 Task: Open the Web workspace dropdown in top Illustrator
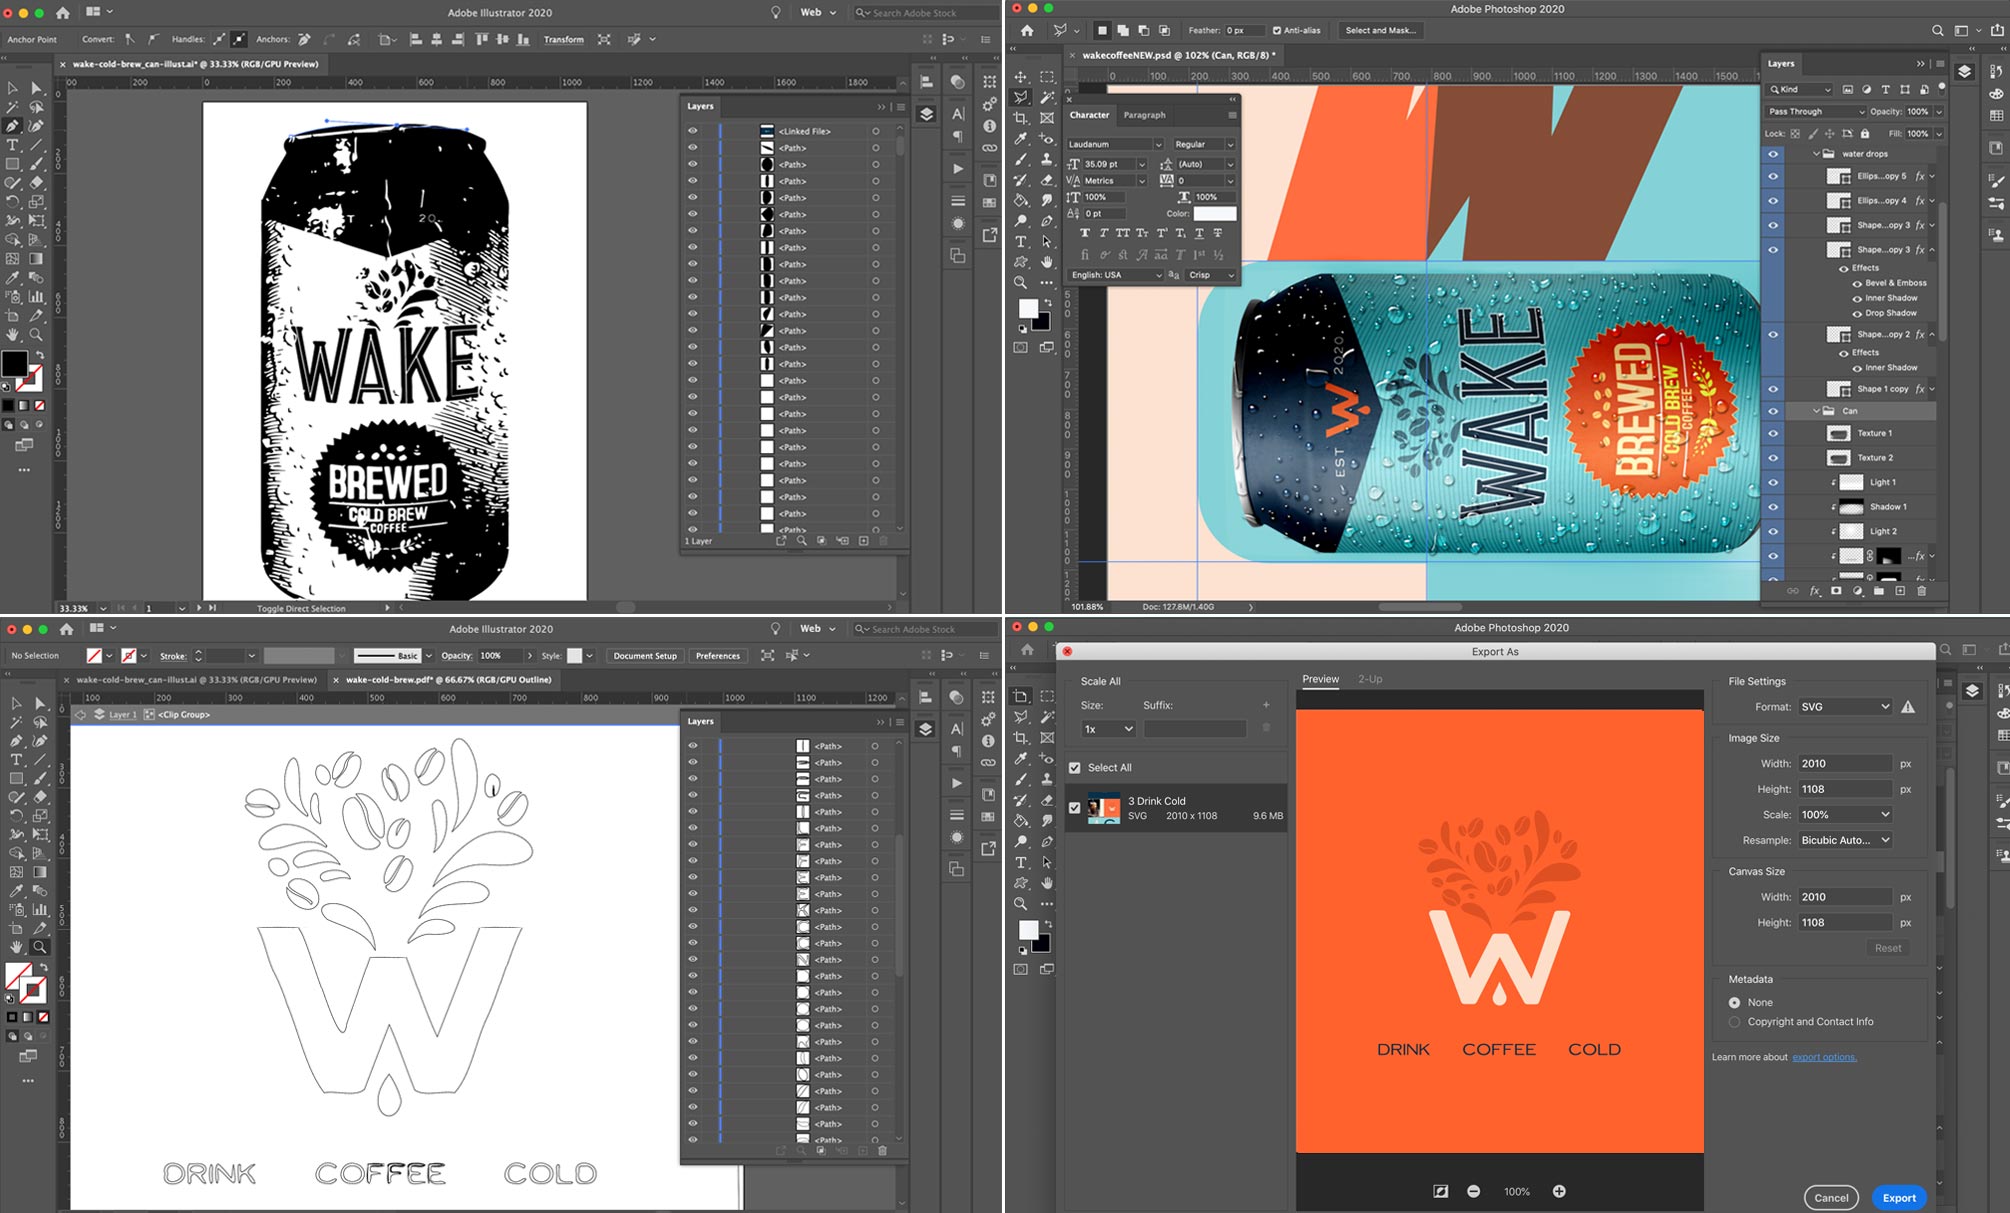tap(818, 13)
